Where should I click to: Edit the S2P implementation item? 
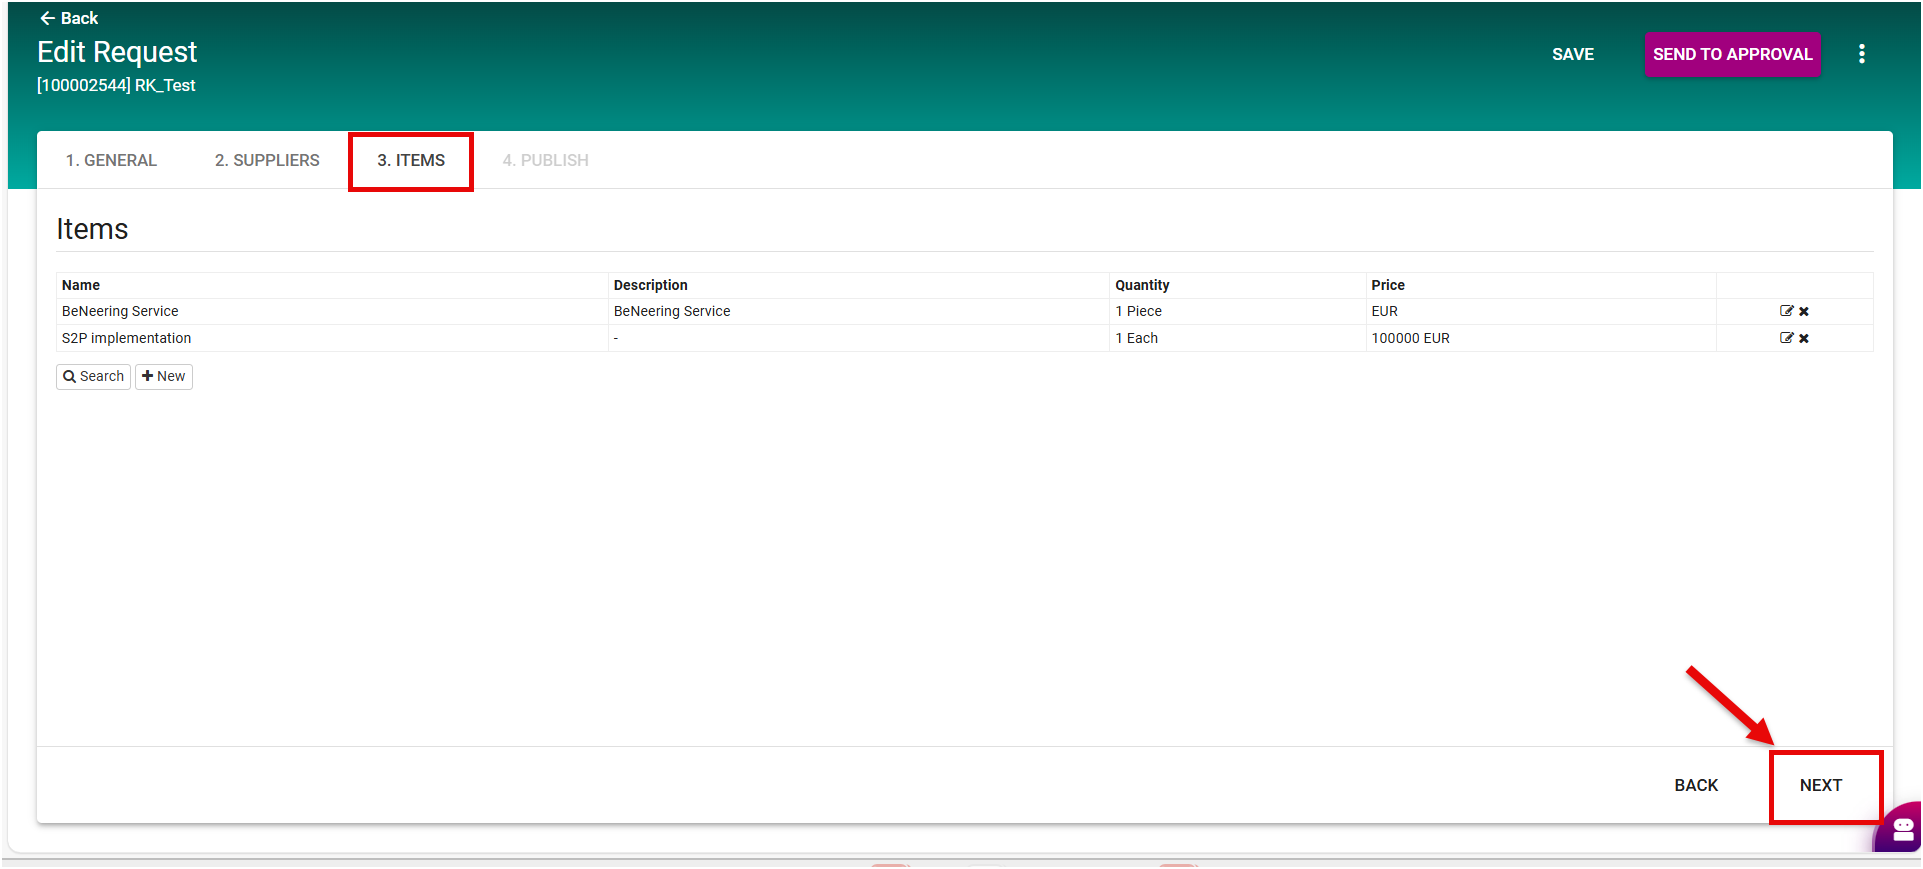click(x=1786, y=338)
